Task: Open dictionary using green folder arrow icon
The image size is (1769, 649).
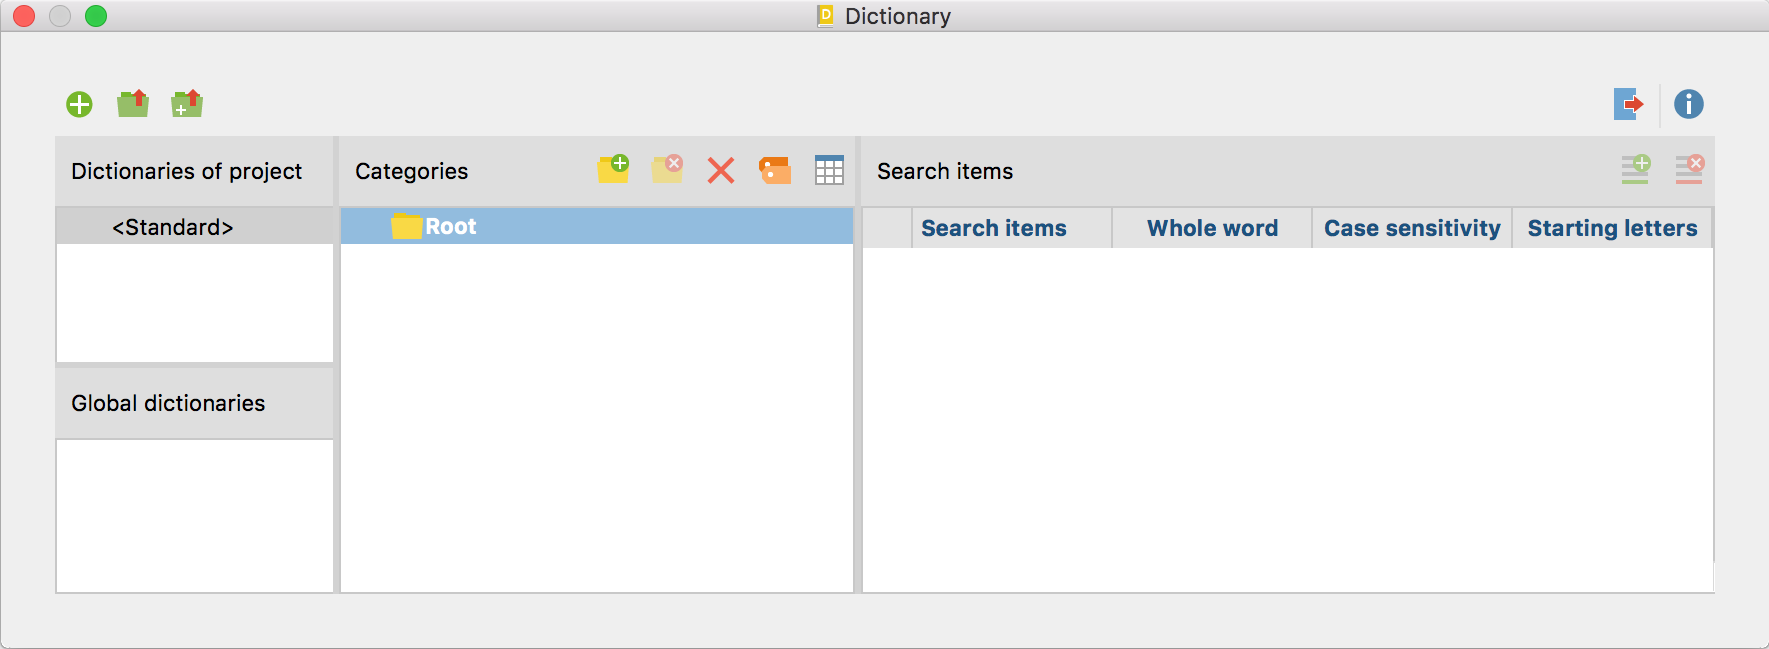Action: pos(133,103)
